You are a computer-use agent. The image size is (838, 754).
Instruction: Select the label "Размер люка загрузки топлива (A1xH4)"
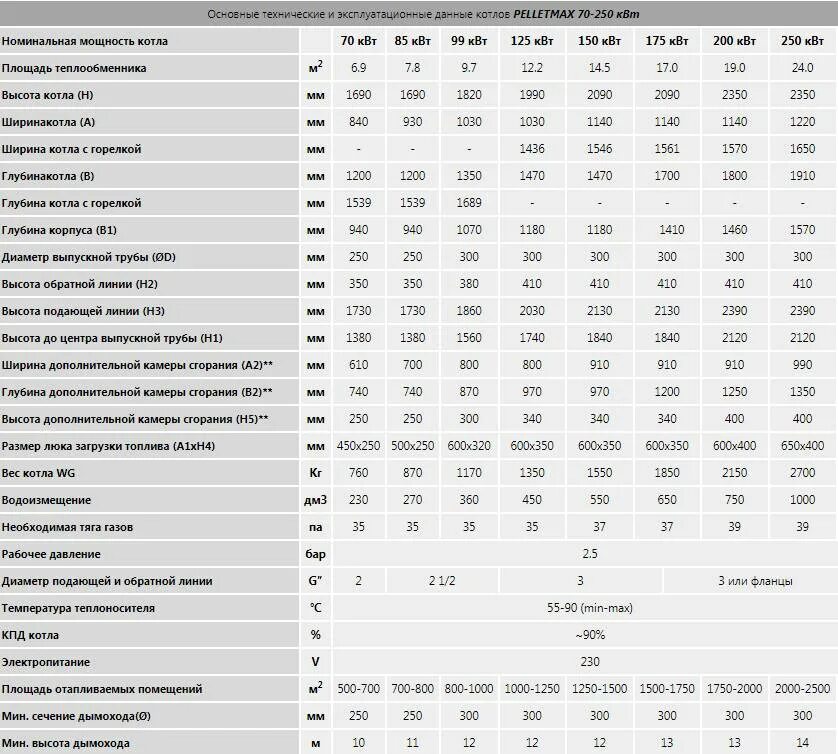tap(108, 446)
